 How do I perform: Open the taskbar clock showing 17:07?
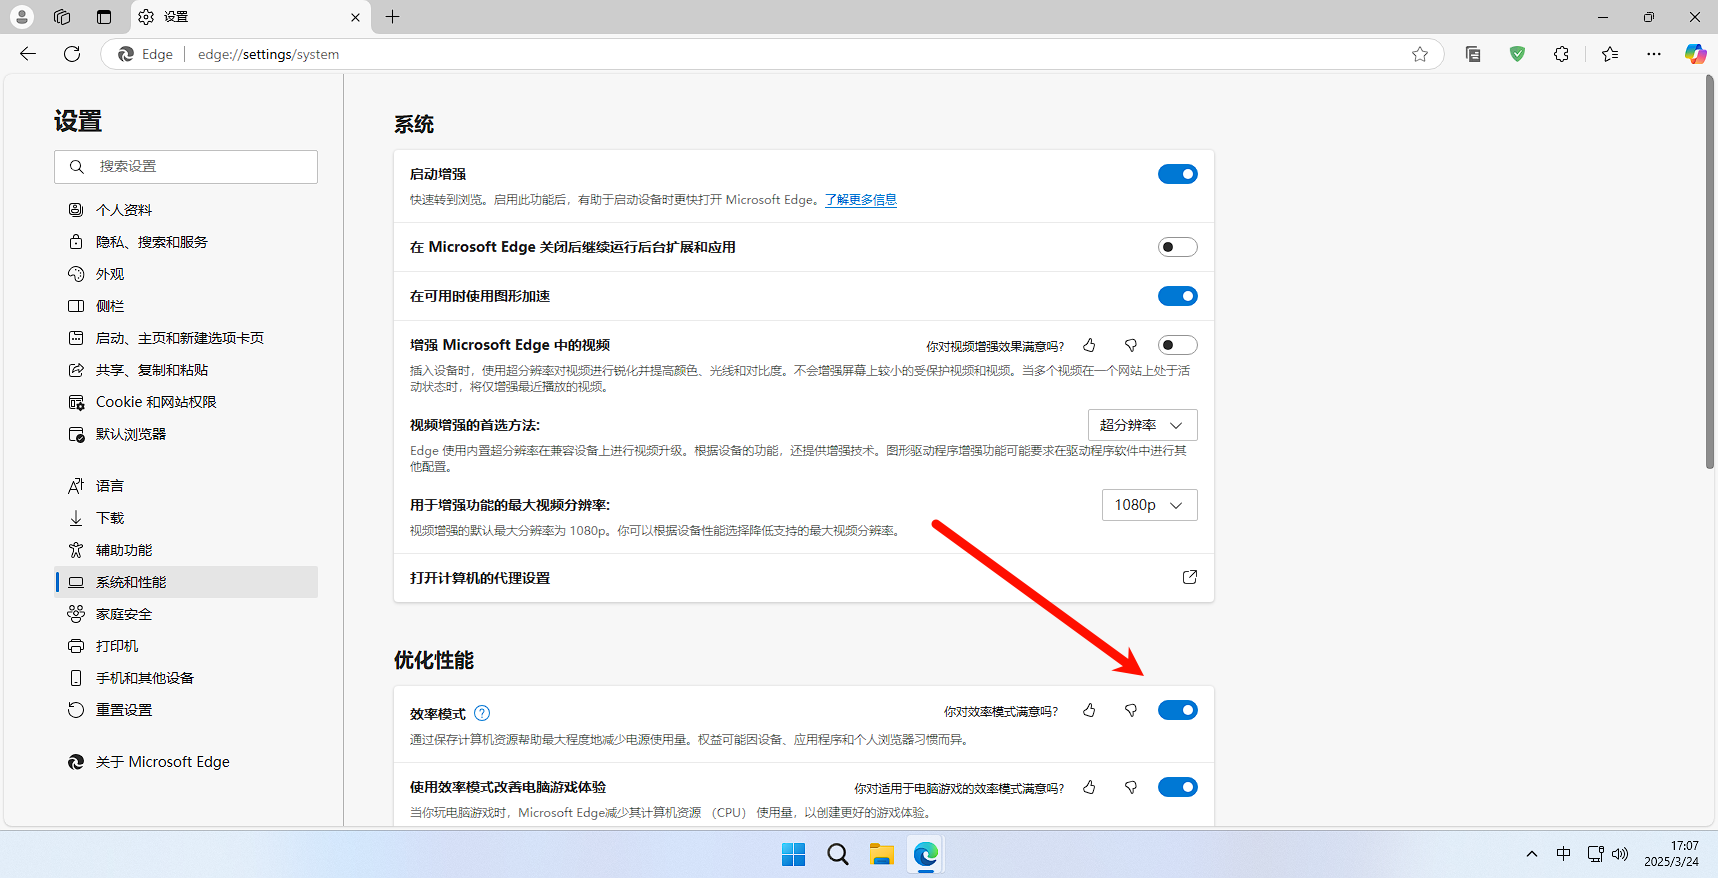1671,854
